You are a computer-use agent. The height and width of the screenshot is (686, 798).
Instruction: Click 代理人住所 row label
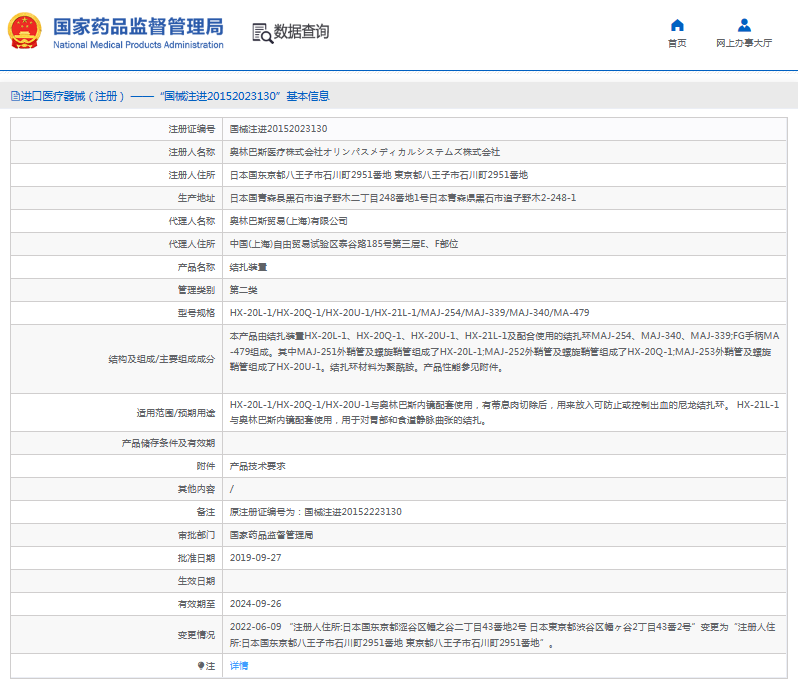(x=192, y=244)
